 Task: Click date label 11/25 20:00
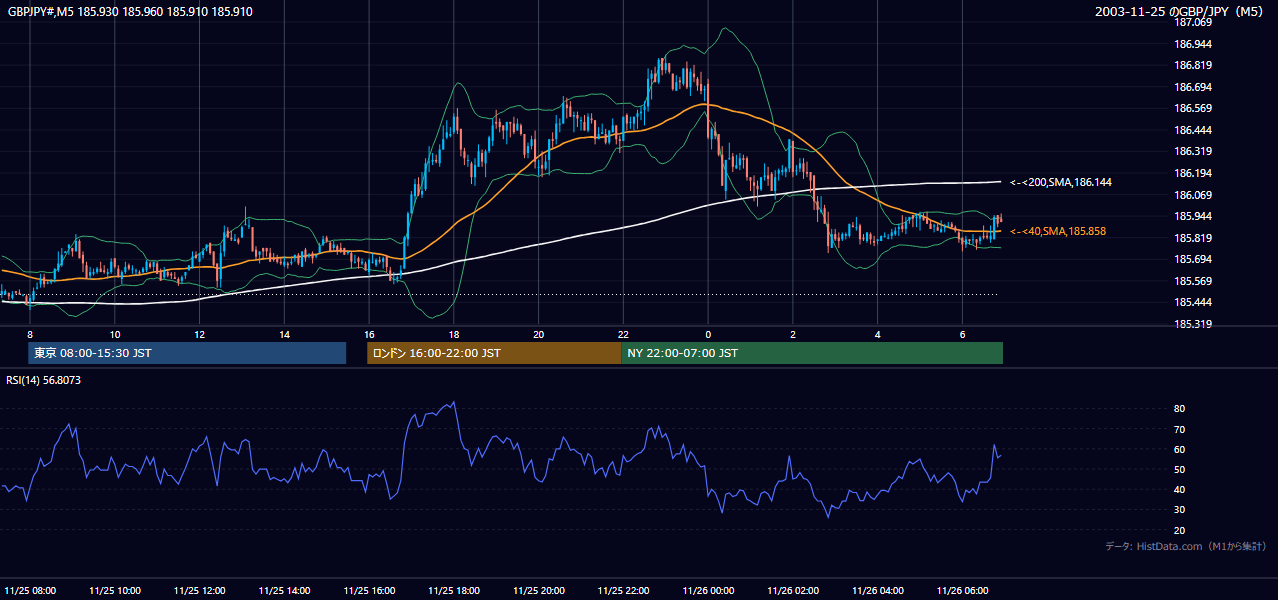539,590
